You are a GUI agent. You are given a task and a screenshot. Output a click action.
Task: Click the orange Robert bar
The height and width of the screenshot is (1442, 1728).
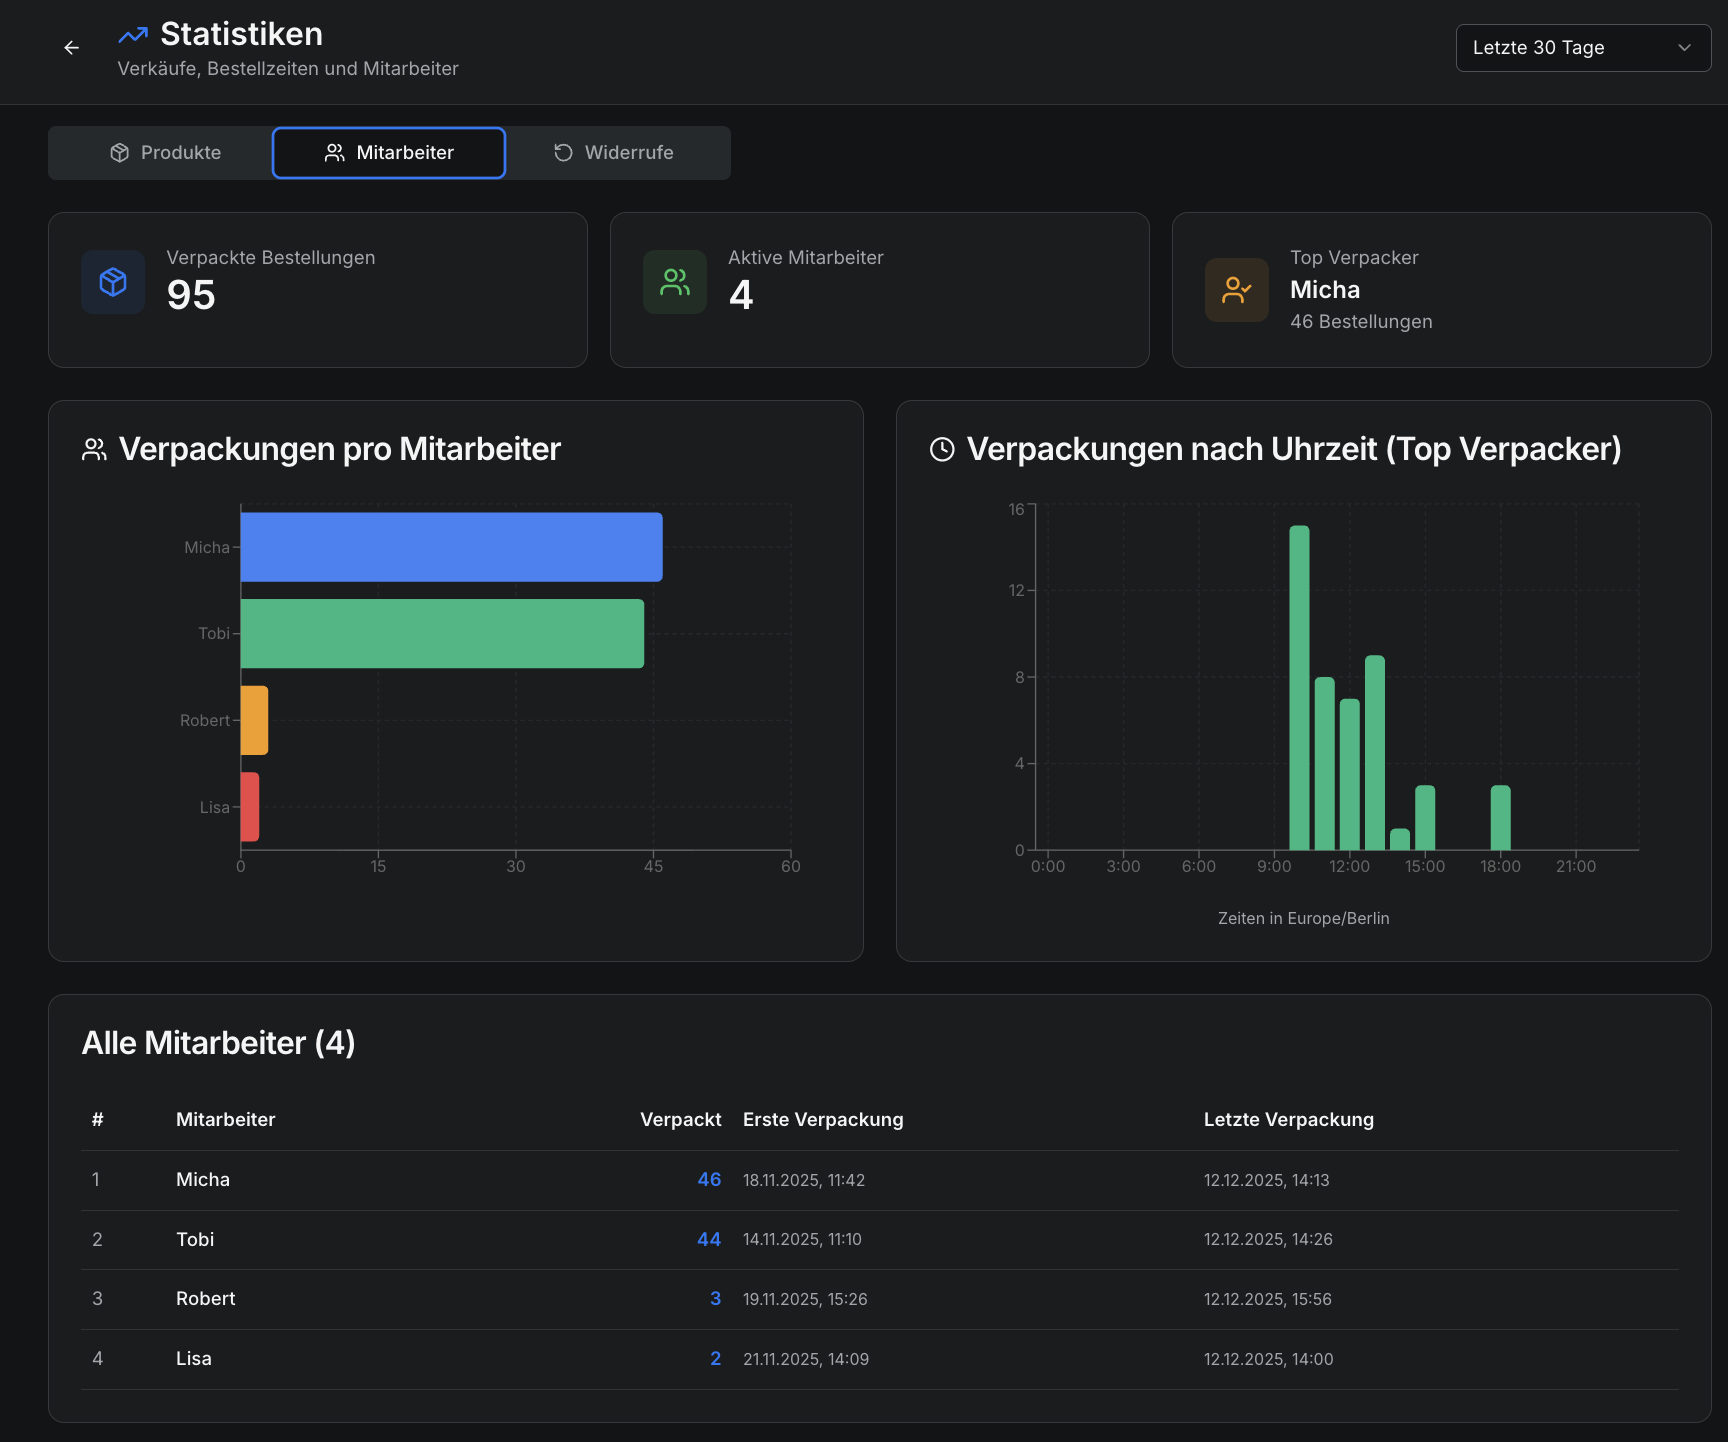pos(254,720)
